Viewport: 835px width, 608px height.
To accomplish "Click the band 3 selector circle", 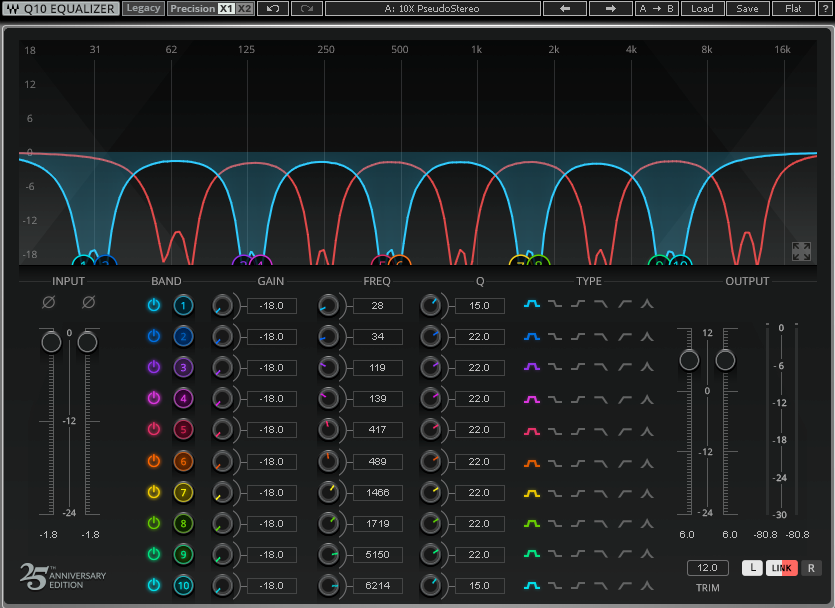I will [183, 367].
